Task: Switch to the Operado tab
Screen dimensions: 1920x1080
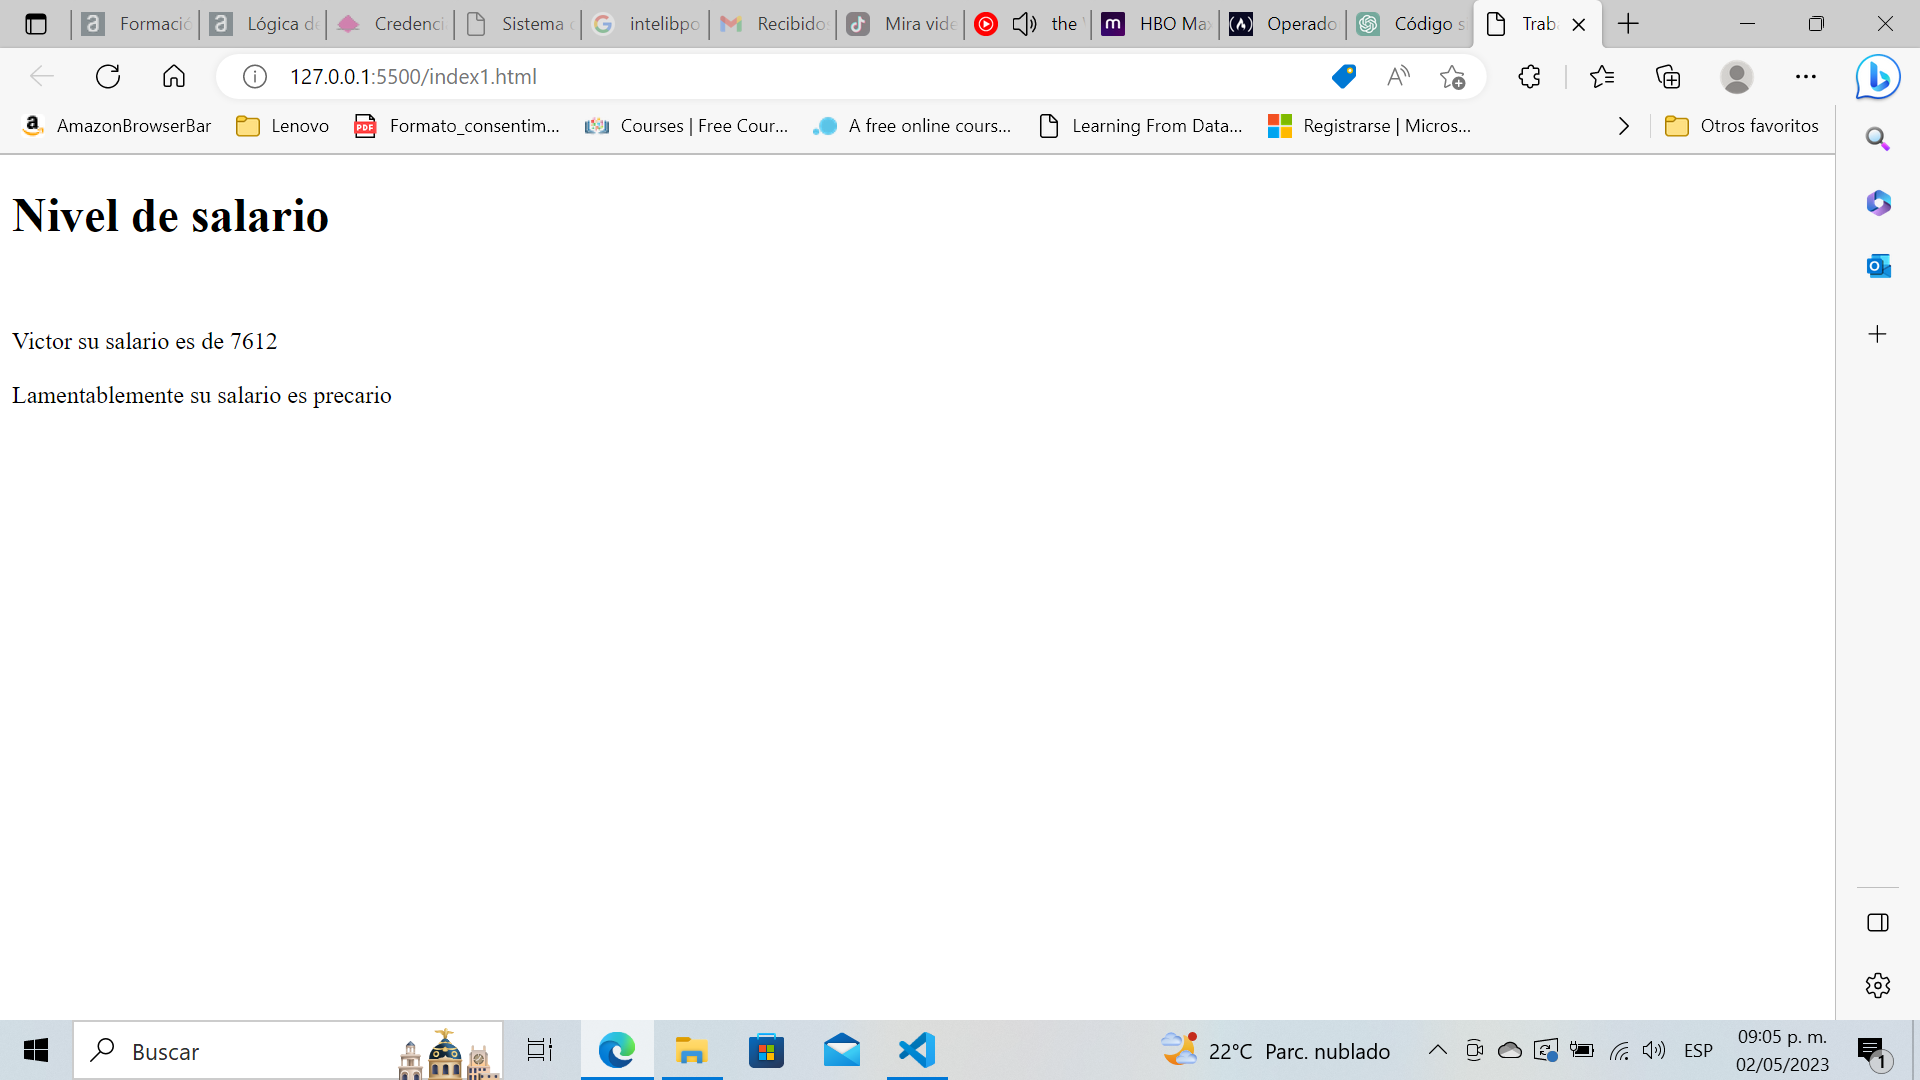Action: 1284,24
